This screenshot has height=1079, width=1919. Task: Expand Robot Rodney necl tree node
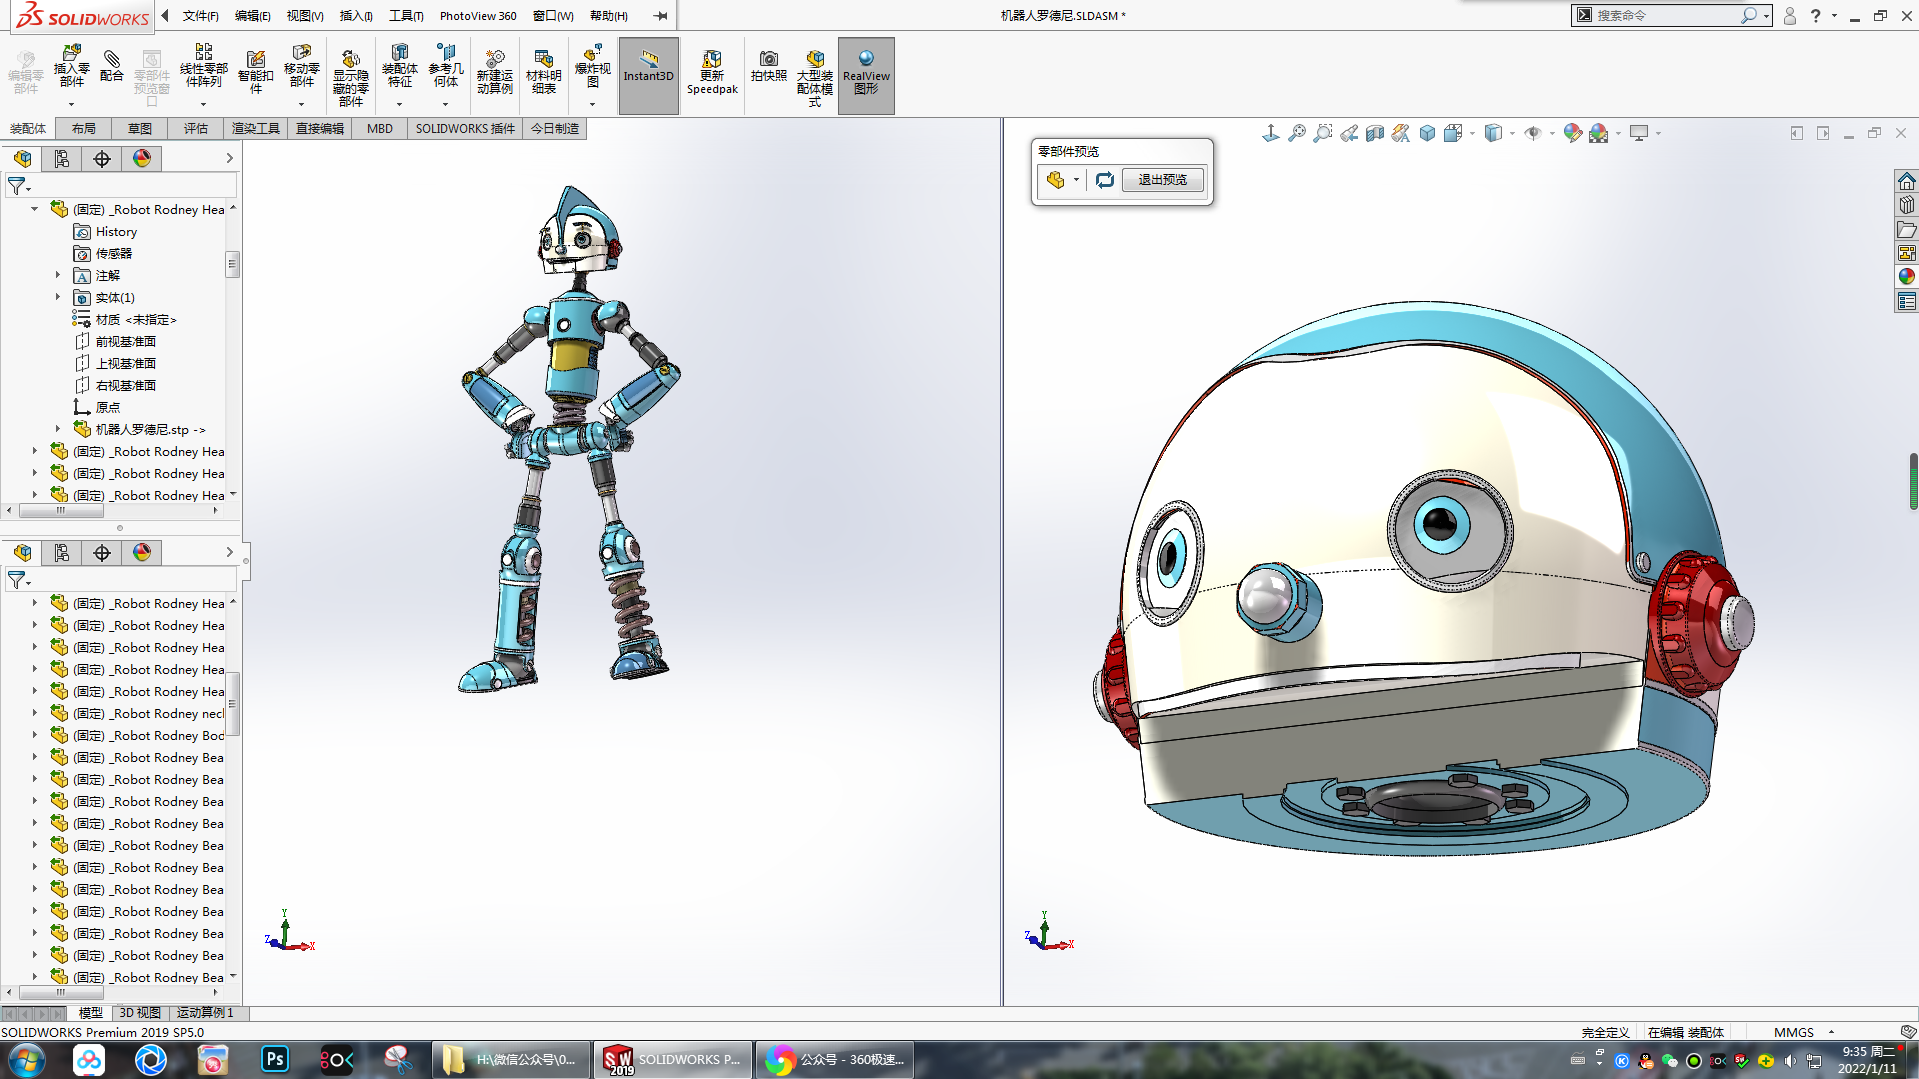[x=35, y=713]
